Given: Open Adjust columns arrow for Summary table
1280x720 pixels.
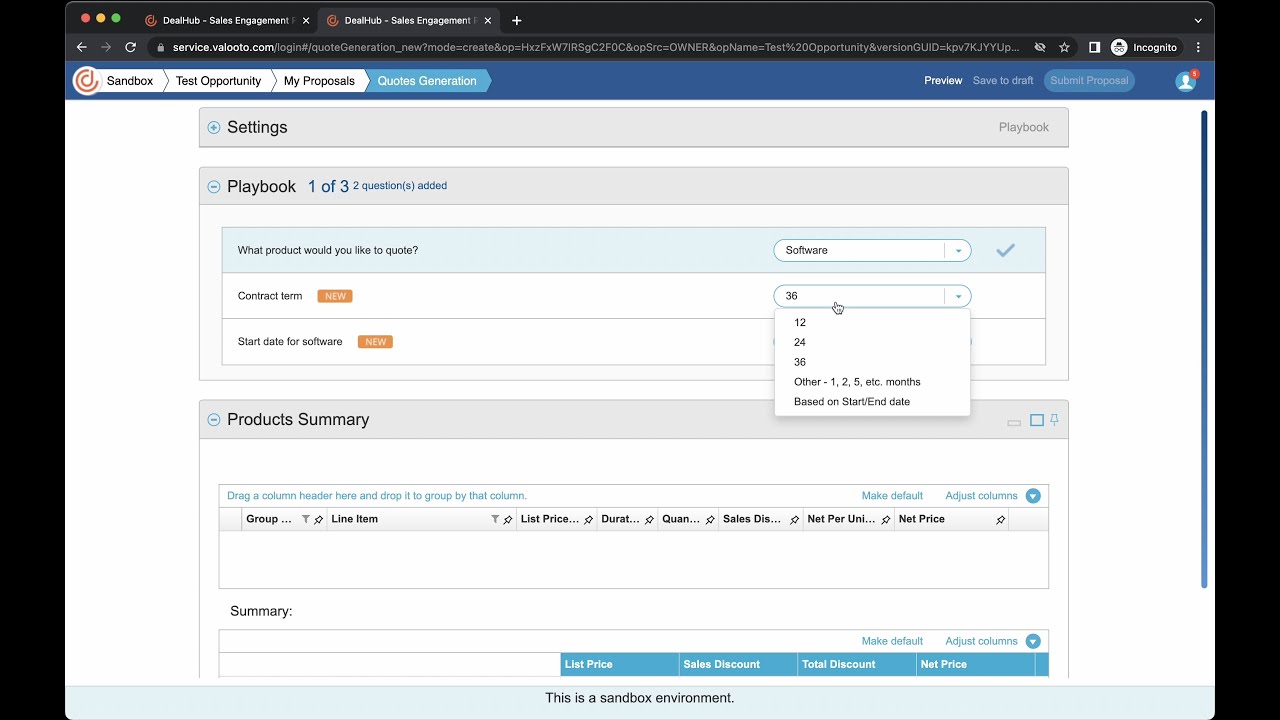Looking at the screenshot, I should tap(1033, 642).
